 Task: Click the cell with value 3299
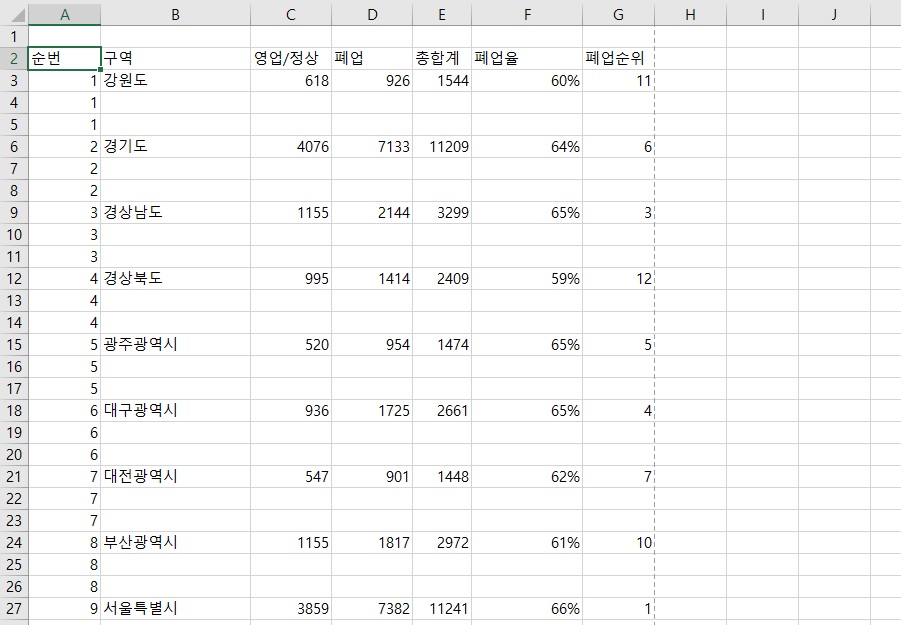tap(442, 213)
